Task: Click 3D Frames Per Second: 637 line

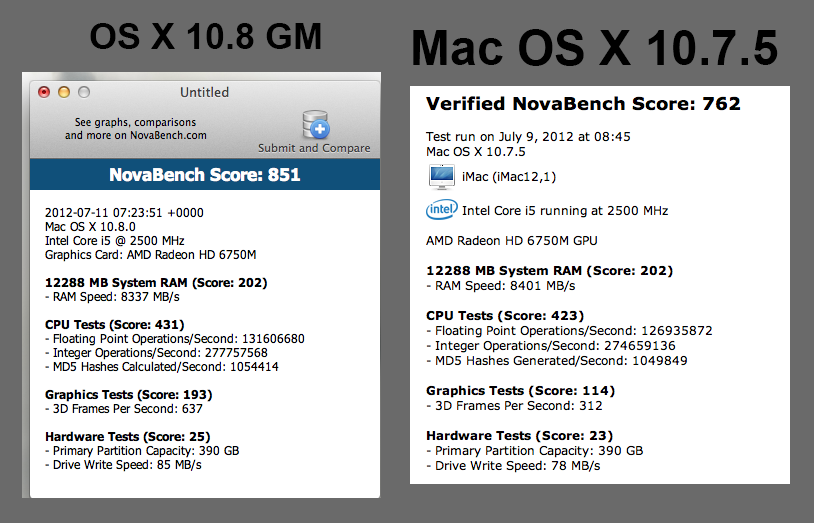Action: click(x=124, y=409)
